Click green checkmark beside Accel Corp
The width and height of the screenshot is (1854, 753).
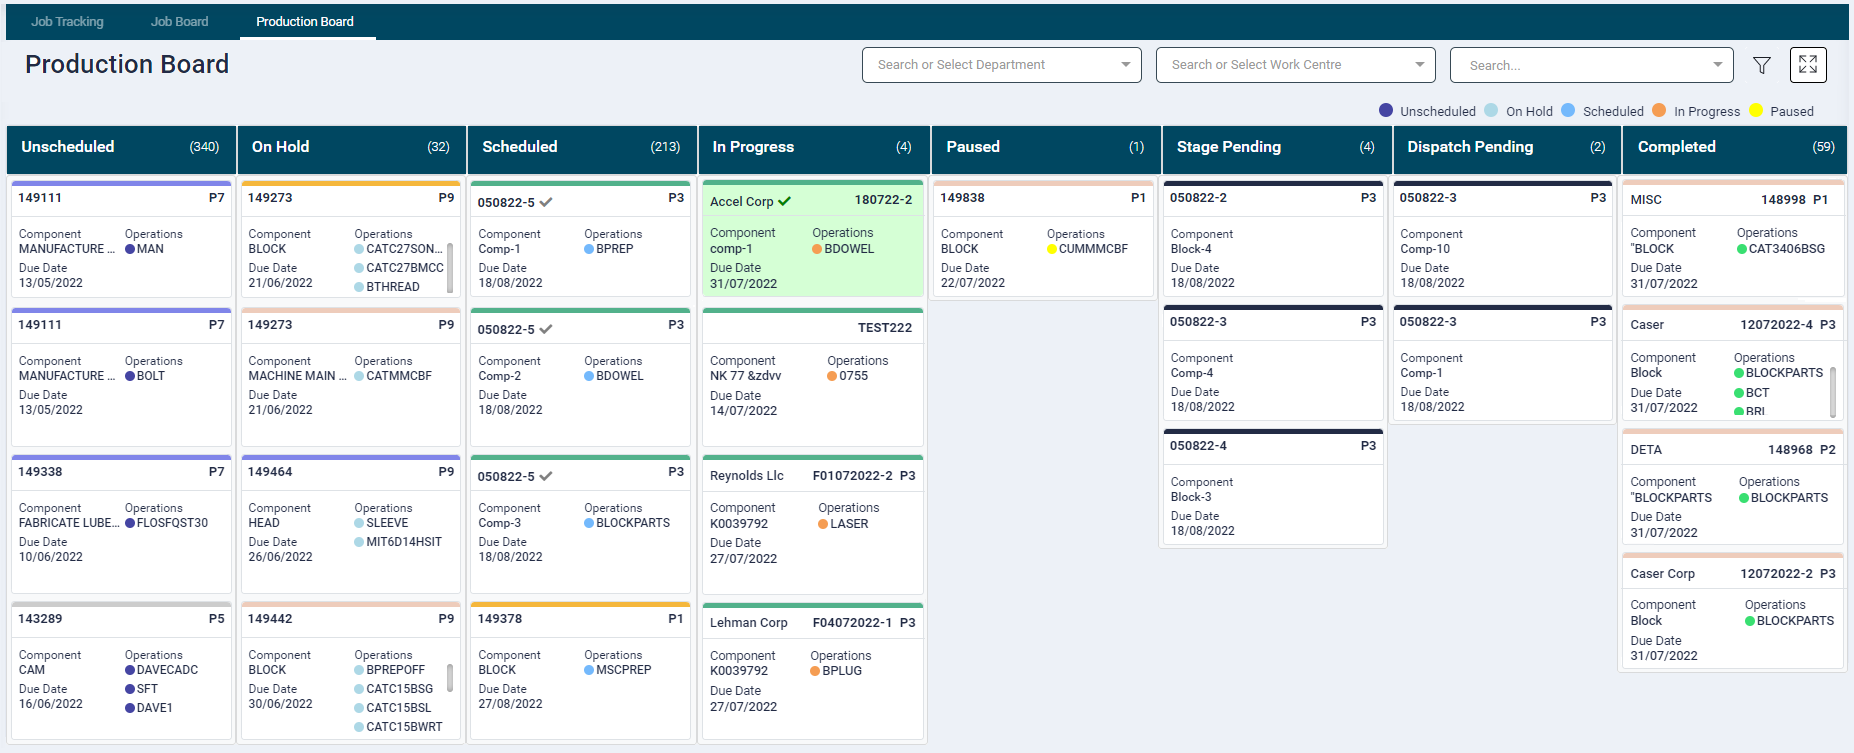click(x=785, y=201)
